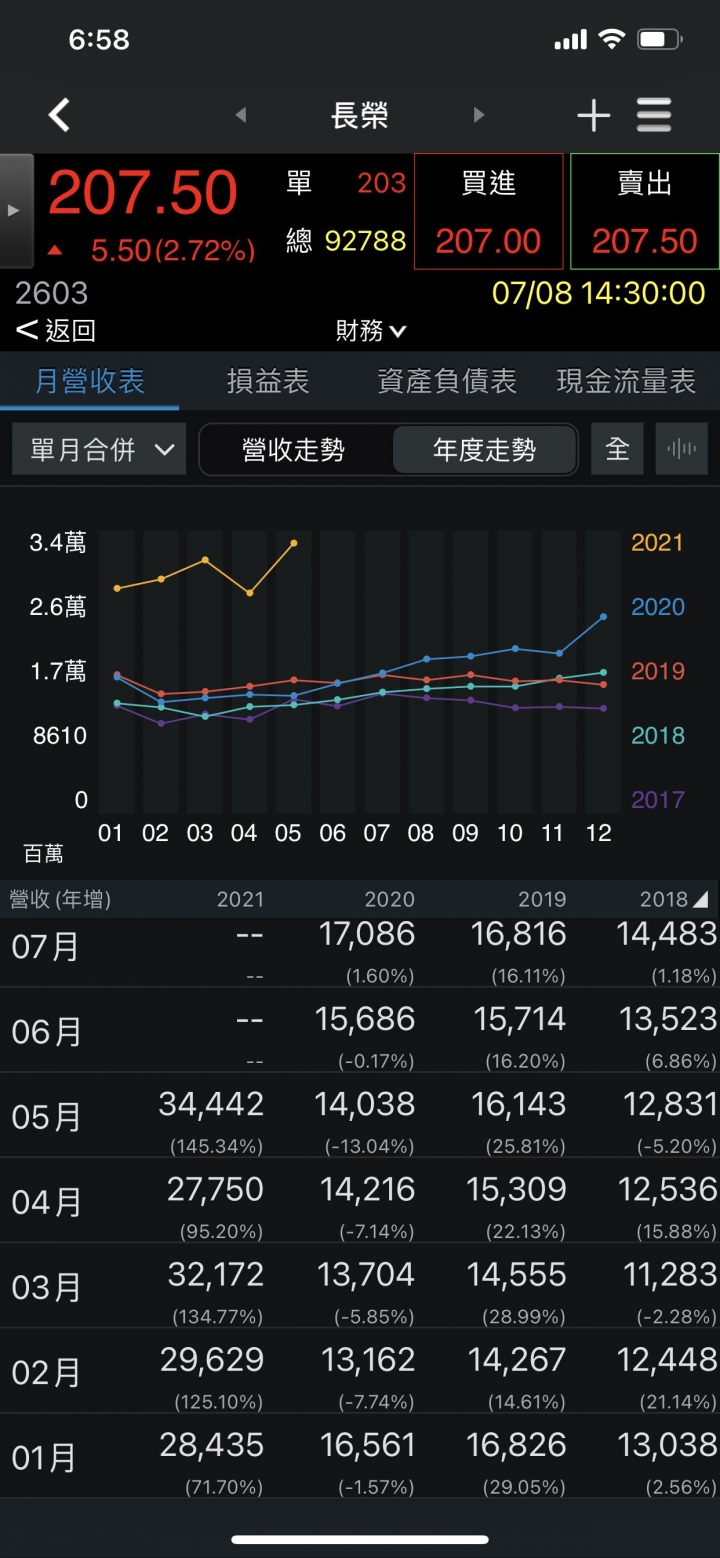Add stock with the plus icon
Viewport: 720px width, 1558px height.
tap(593, 116)
